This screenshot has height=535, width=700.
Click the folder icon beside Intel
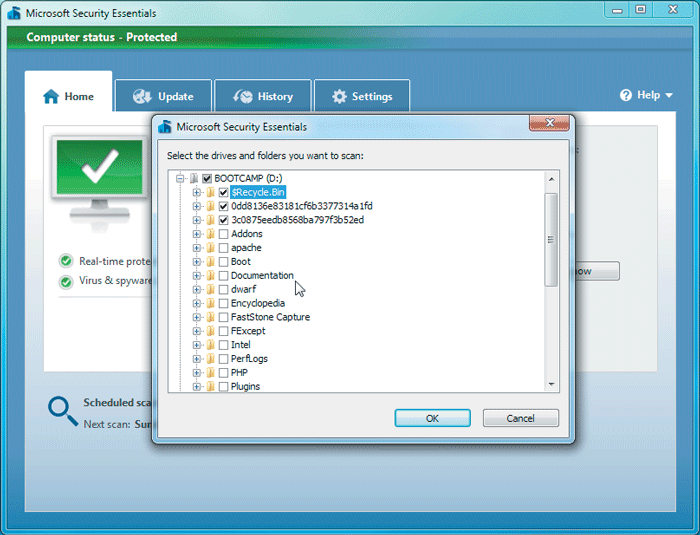(x=210, y=345)
